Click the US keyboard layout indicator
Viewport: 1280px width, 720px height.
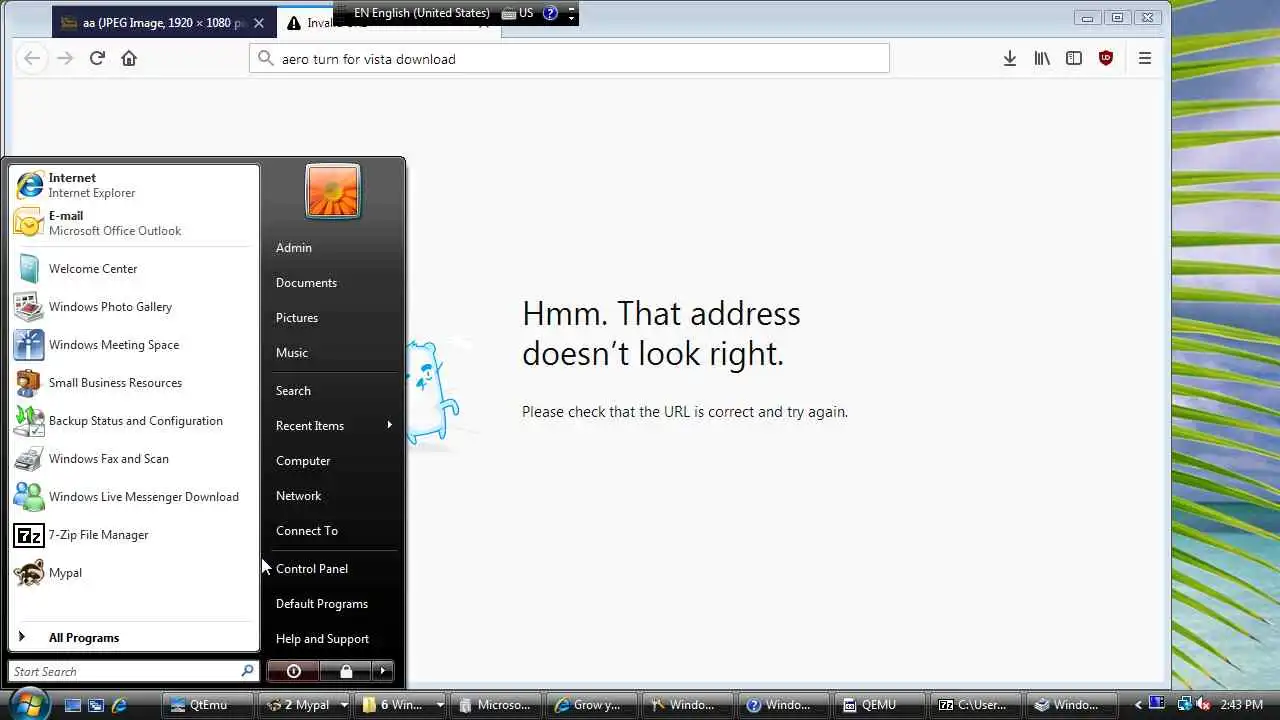[518, 13]
